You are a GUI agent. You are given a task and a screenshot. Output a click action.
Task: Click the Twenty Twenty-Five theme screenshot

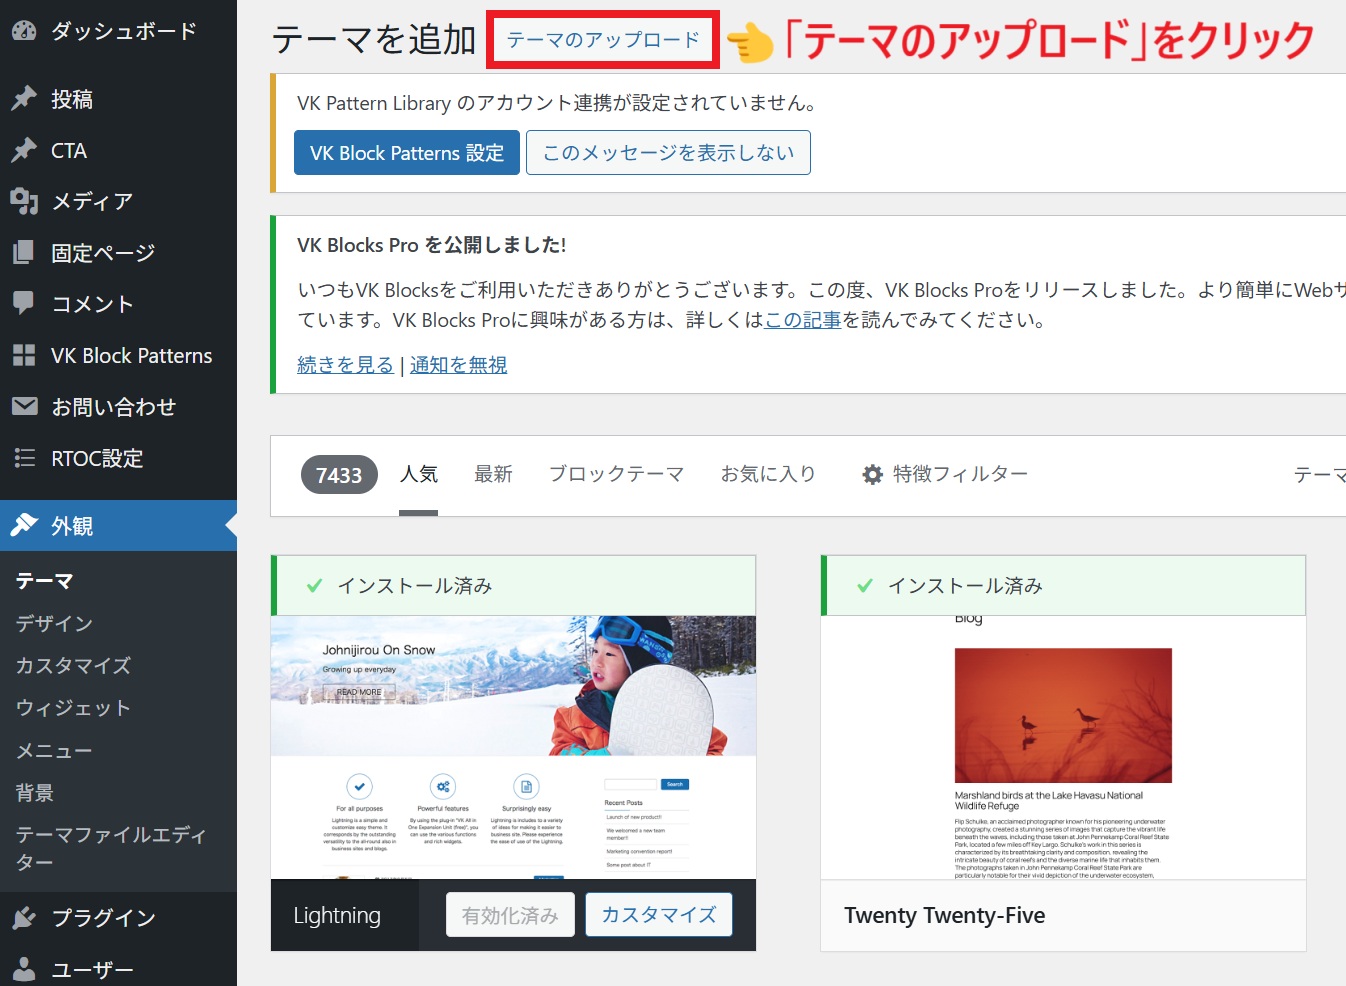pyautogui.click(x=1063, y=747)
